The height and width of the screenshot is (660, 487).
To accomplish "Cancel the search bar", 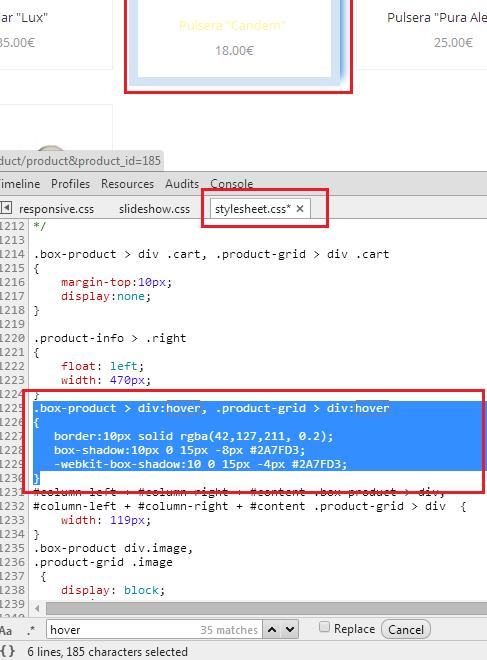I will point(406,630).
